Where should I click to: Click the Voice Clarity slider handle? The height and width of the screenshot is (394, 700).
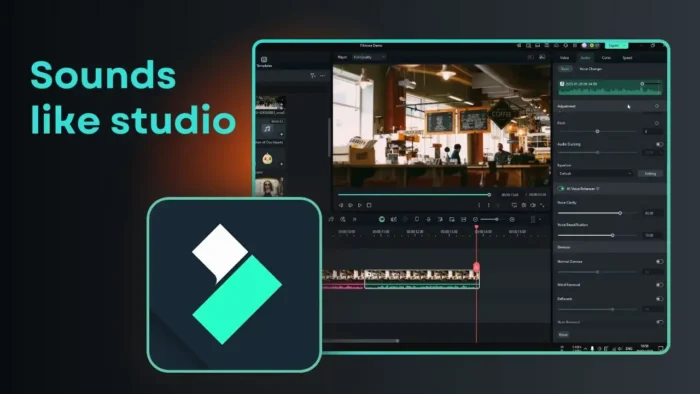point(620,213)
